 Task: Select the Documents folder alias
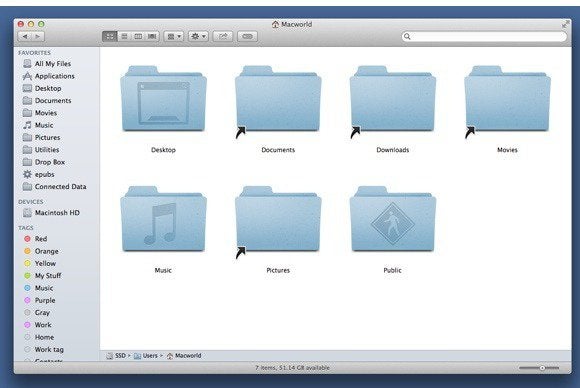pos(278,99)
